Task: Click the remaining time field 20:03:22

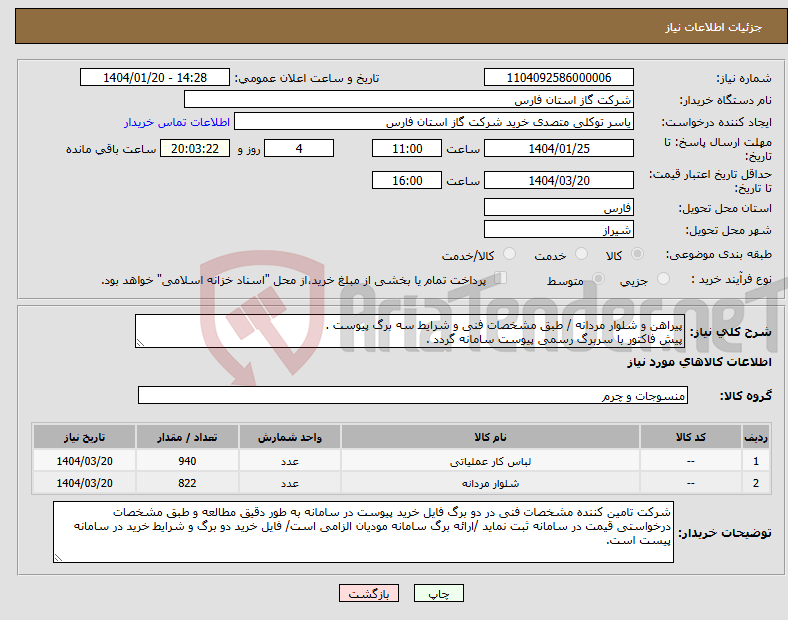Action: coord(195,148)
